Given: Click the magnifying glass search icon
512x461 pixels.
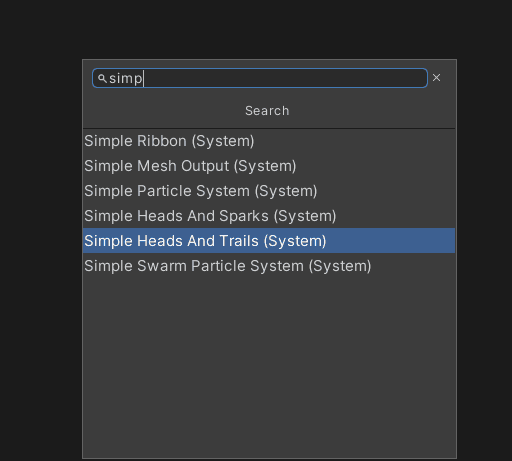Looking at the screenshot, I should point(102,79).
